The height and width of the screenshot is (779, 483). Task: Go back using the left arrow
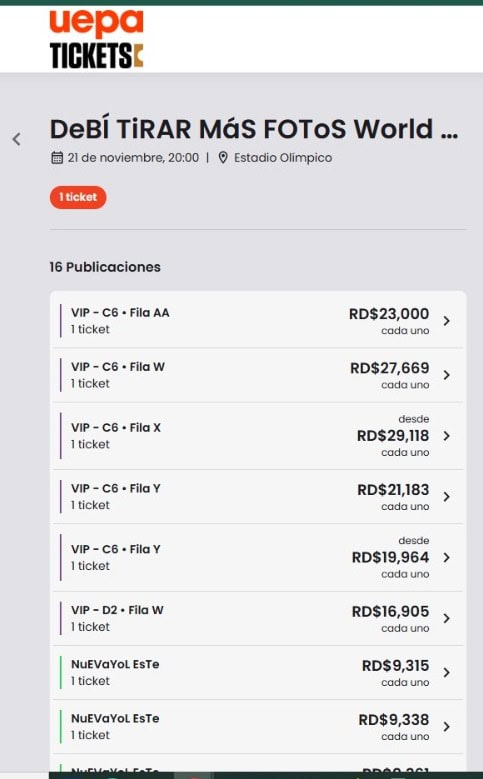click(16, 139)
